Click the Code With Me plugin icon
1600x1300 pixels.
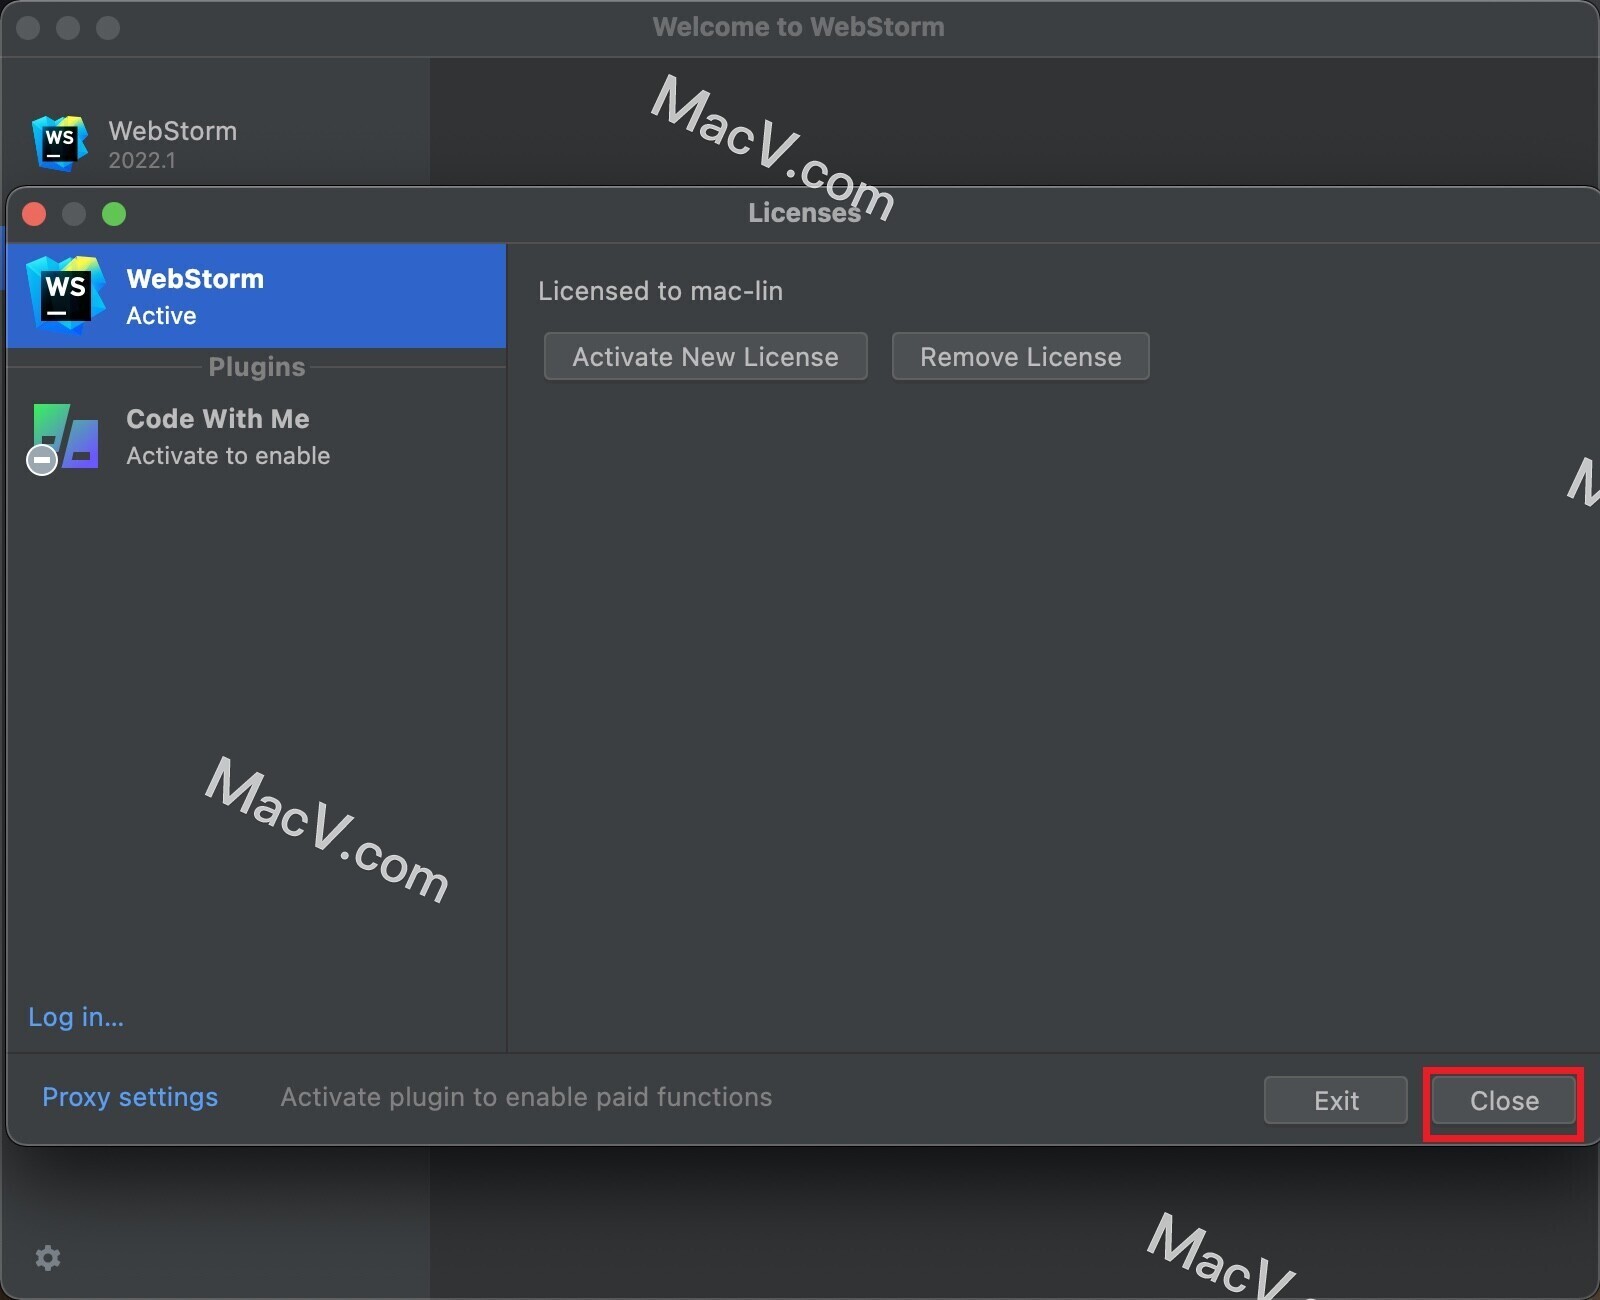pyautogui.click(x=62, y=437)
